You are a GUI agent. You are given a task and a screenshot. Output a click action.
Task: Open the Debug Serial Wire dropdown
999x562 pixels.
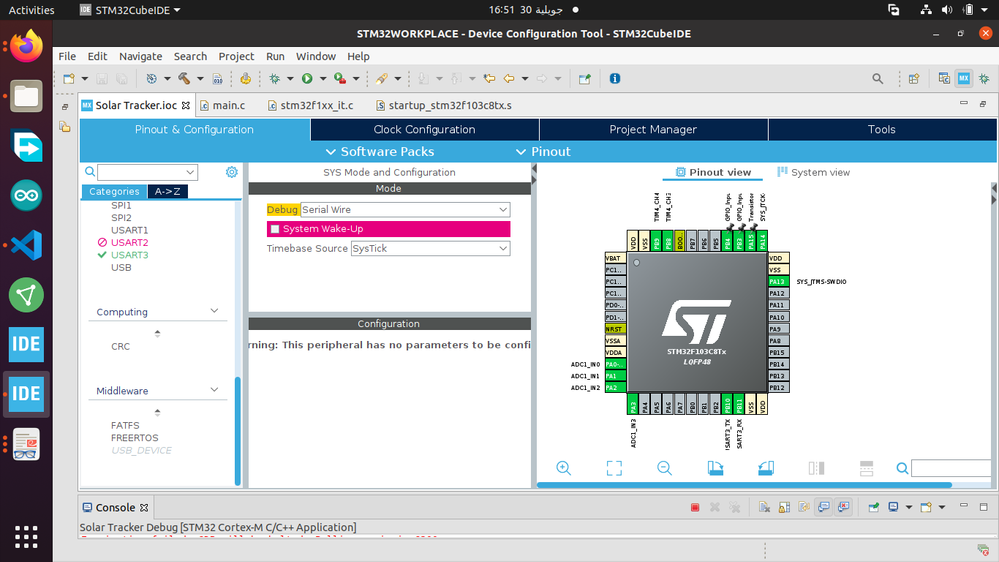[x=405, y=210]
